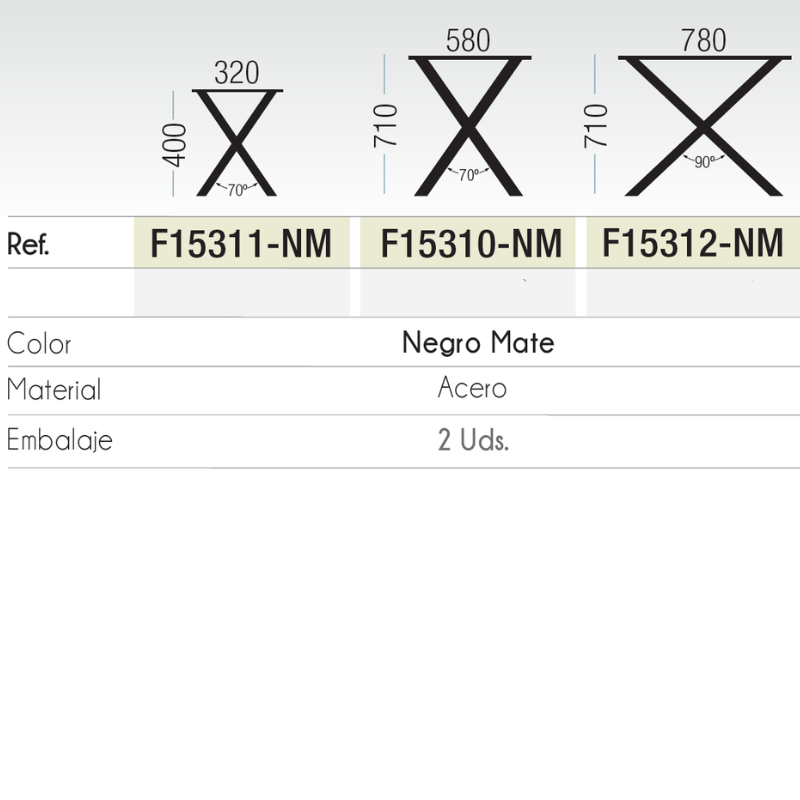Select reference code F15312-NM
This screenshot has height=800, width=800.
pyautogui.click(x=693, y=243)
